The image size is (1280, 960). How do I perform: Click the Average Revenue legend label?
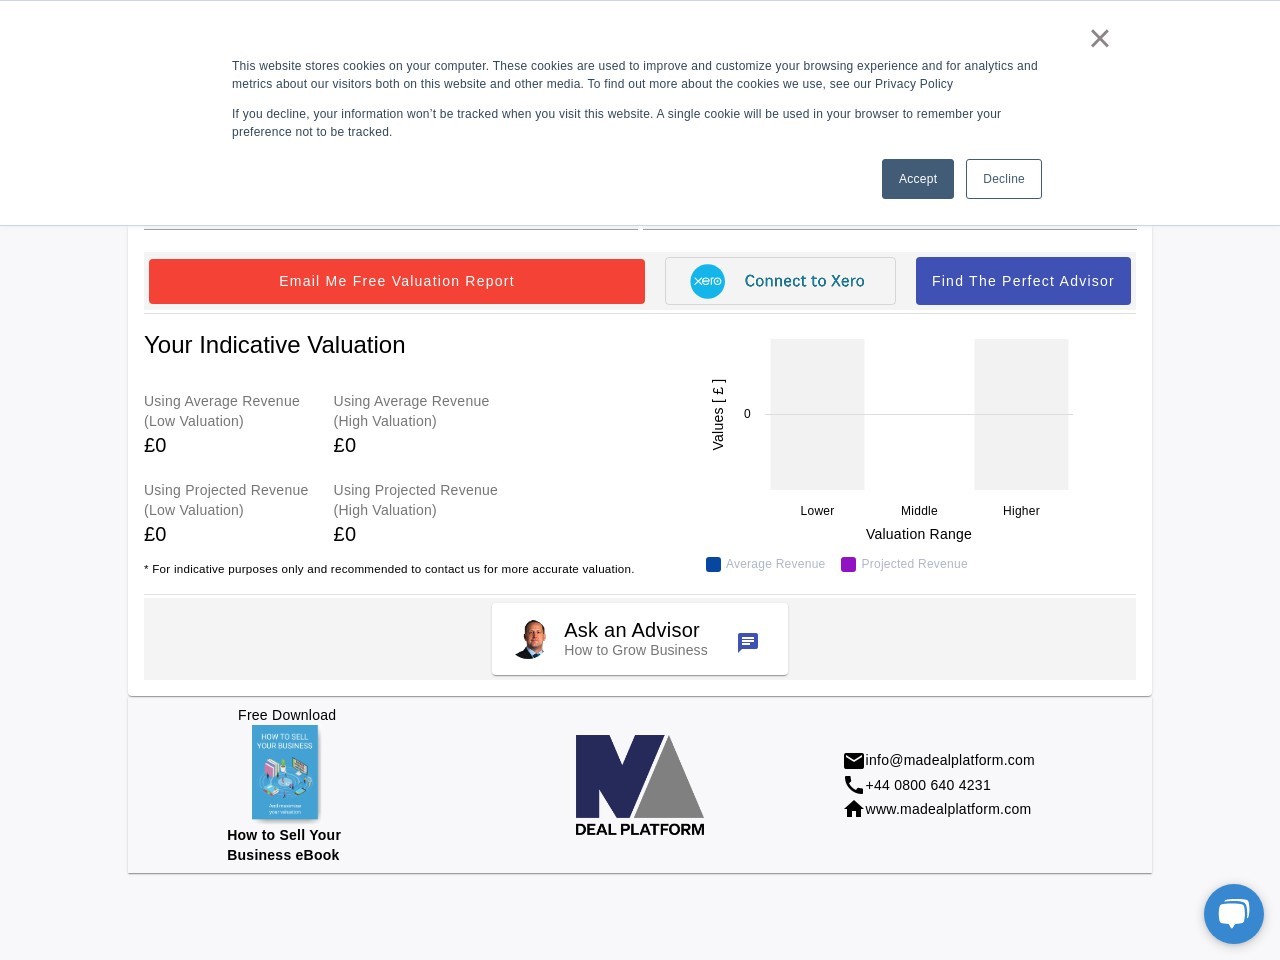click(775, 564)
